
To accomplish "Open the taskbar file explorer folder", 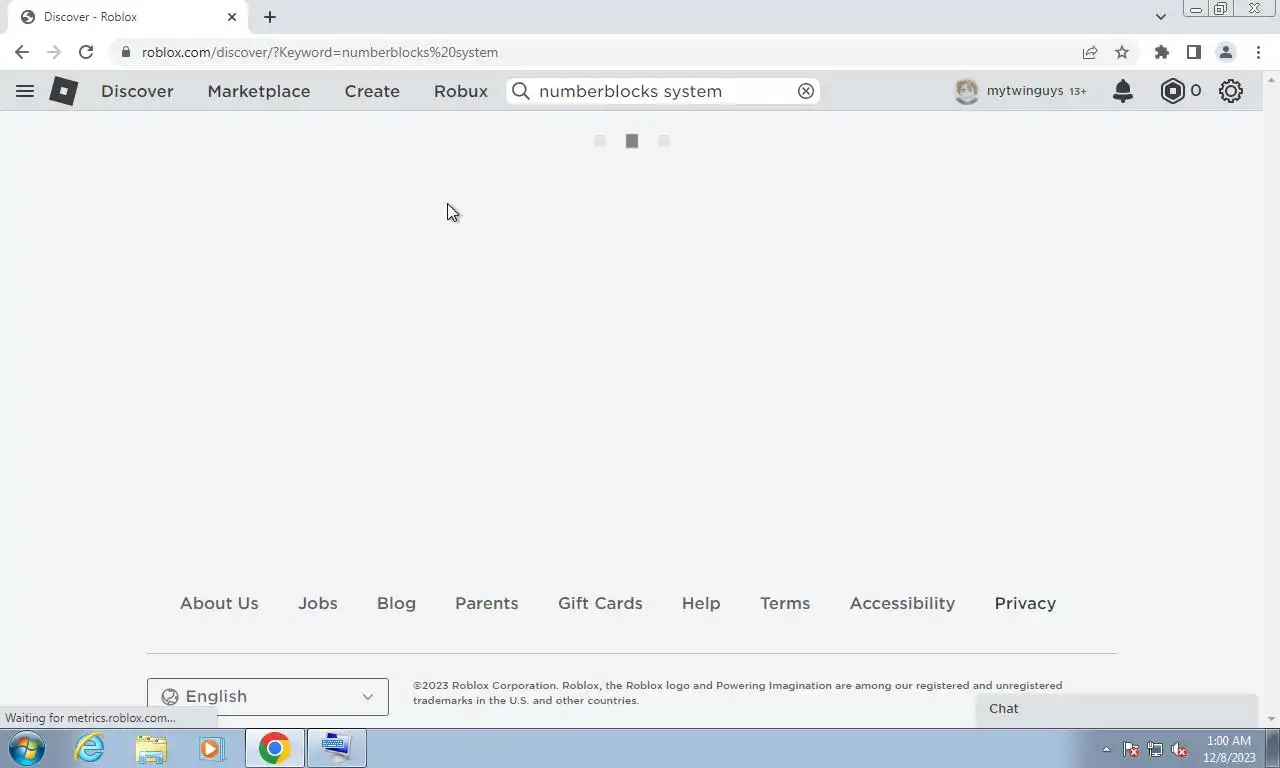I will coord(151,748).
